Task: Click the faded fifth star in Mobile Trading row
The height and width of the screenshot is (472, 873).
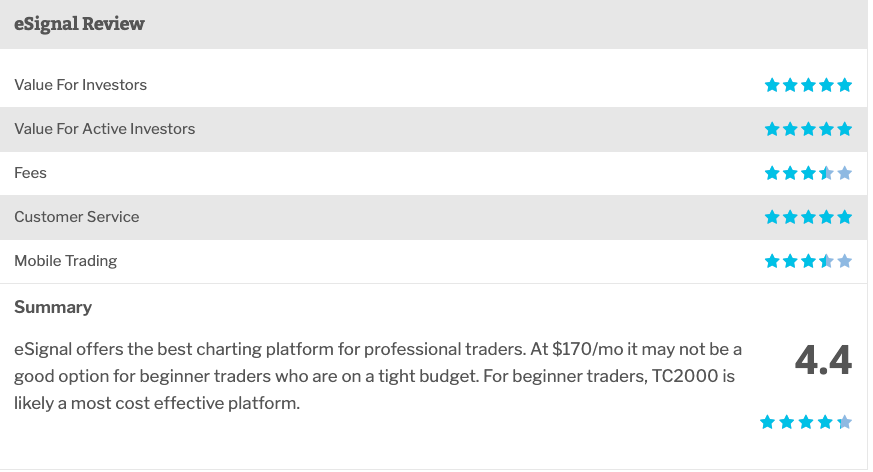Action: (x=845, y=261)
